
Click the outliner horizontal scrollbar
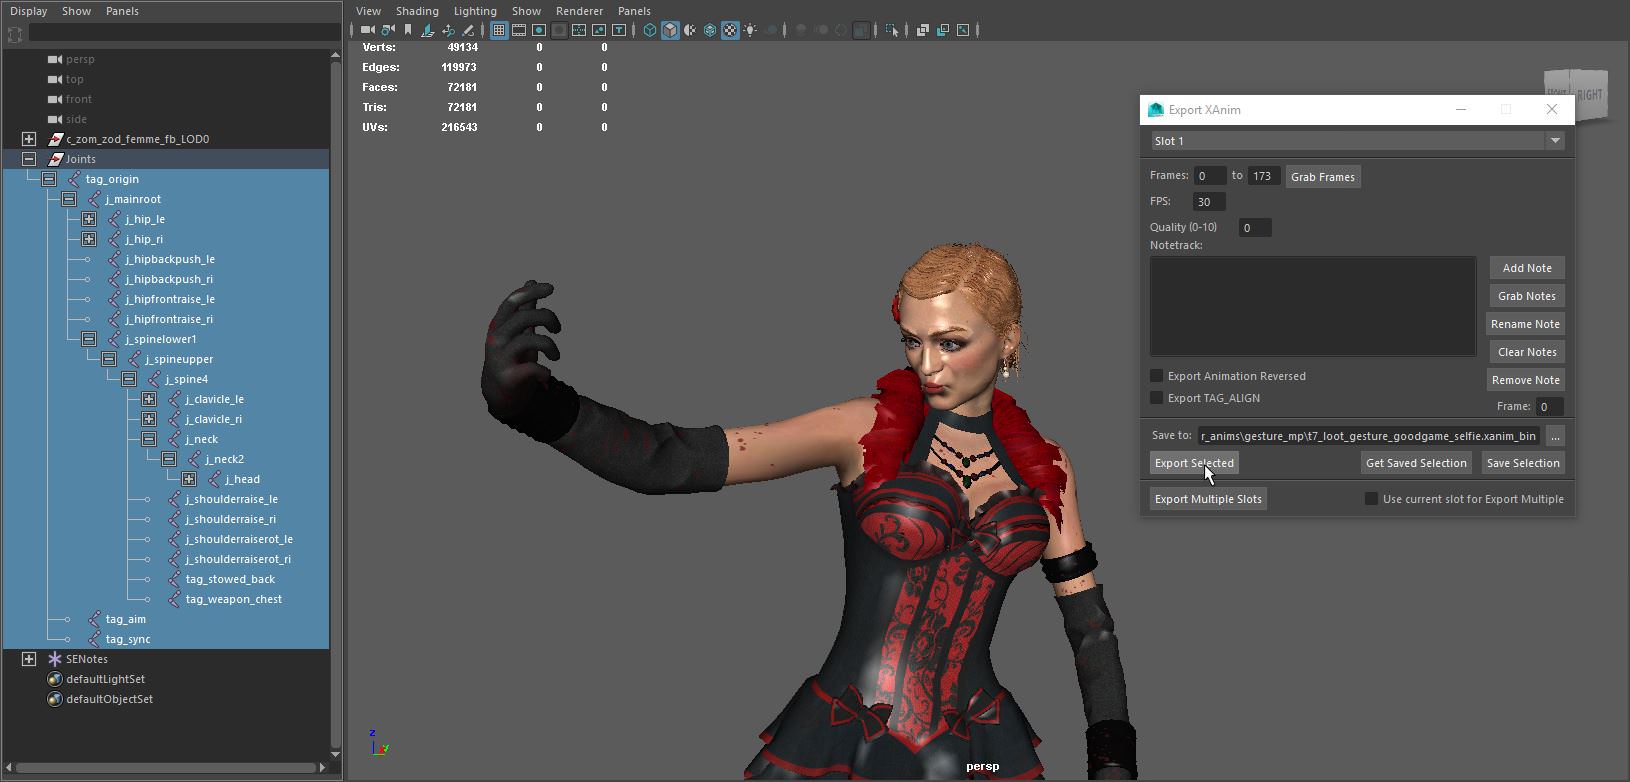click(x=167, y=767)
